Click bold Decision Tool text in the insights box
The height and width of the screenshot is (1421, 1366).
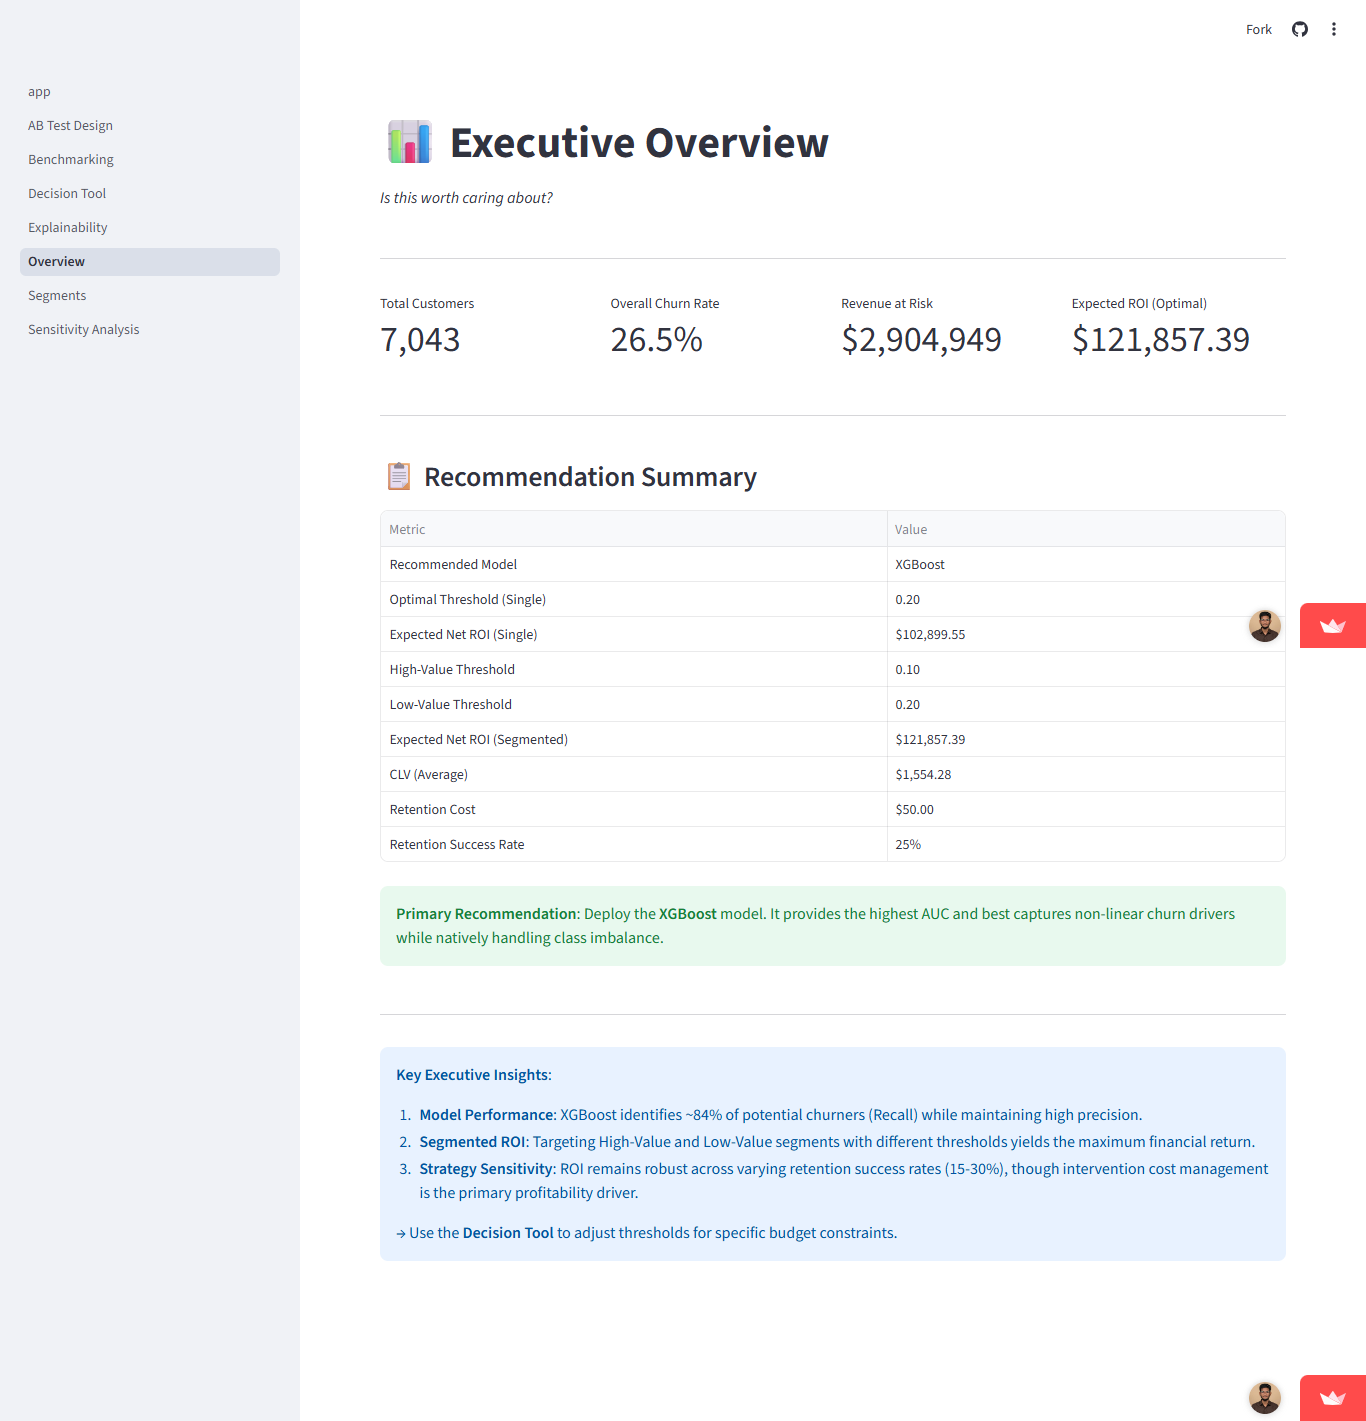pyautogui.click(x=508, y=1233)
